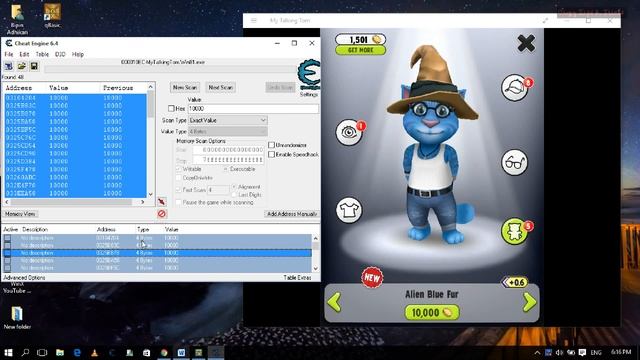Close the wardrobe with the black X
The height and width of the screenshot is (360, 640).
[526, 43]
